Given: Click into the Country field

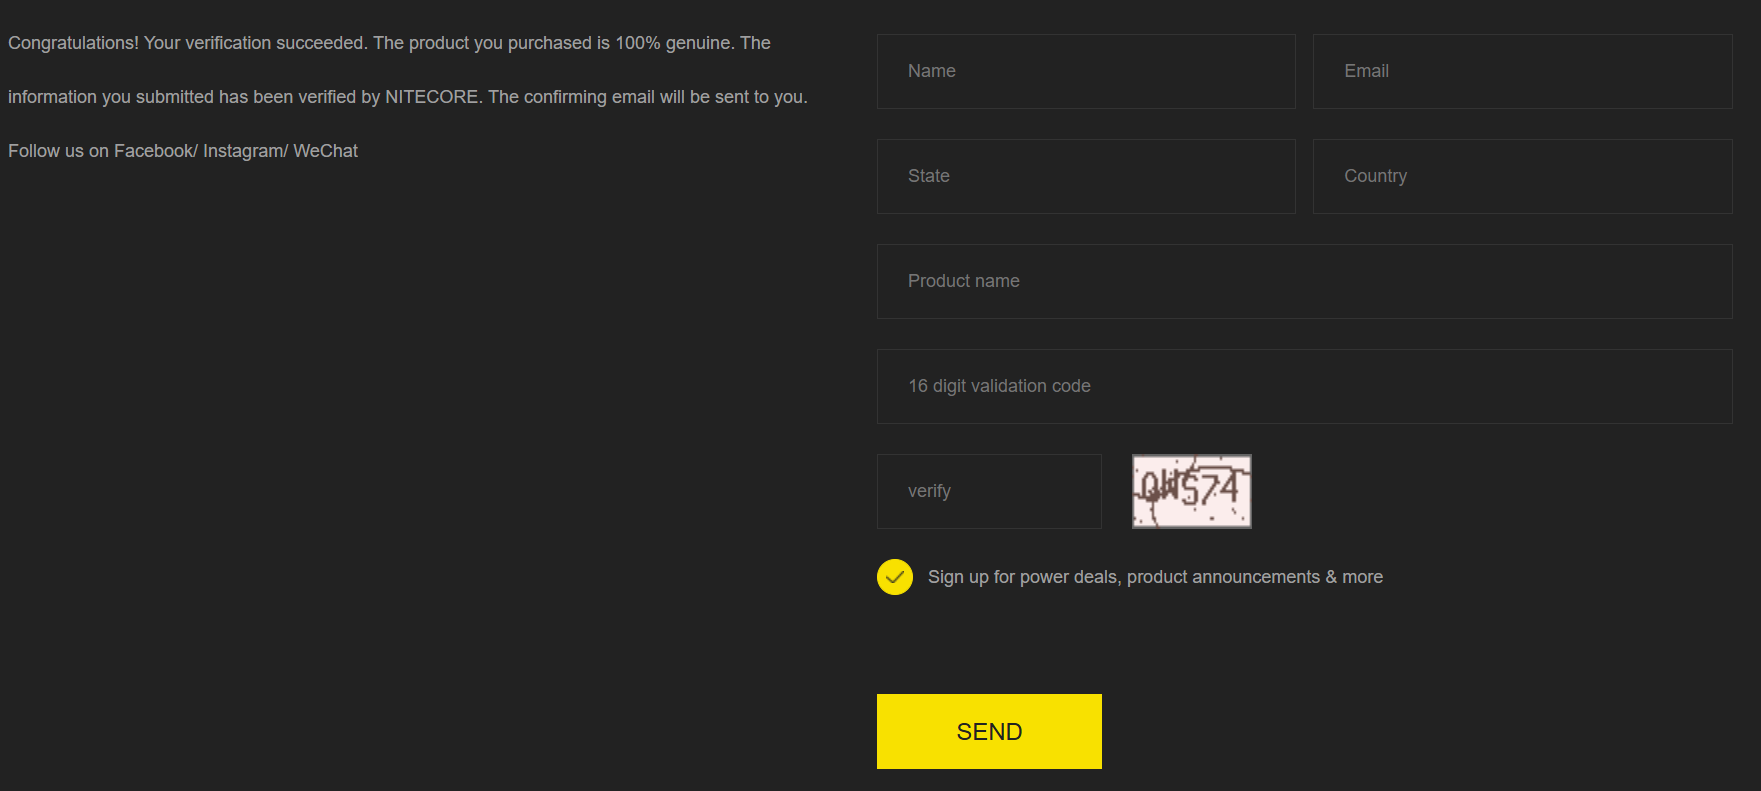Looking at the screenshot, I should [1521, 176].
